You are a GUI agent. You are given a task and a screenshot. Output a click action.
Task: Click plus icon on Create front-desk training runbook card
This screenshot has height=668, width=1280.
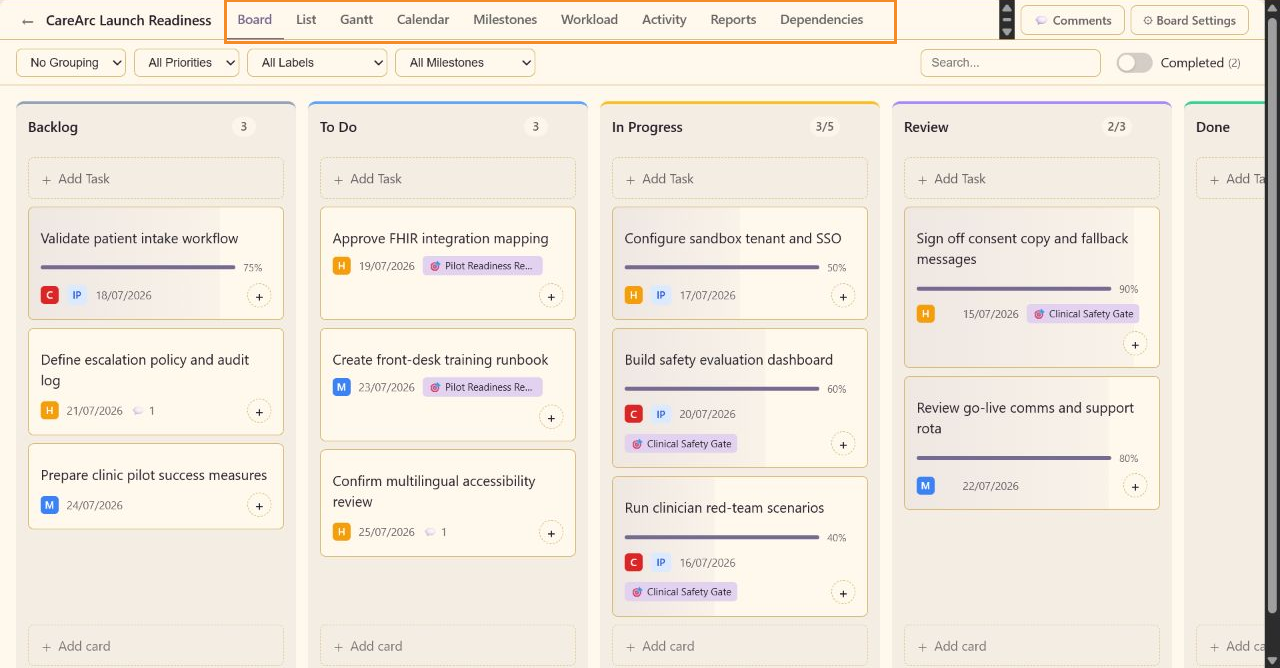[551, 417]
